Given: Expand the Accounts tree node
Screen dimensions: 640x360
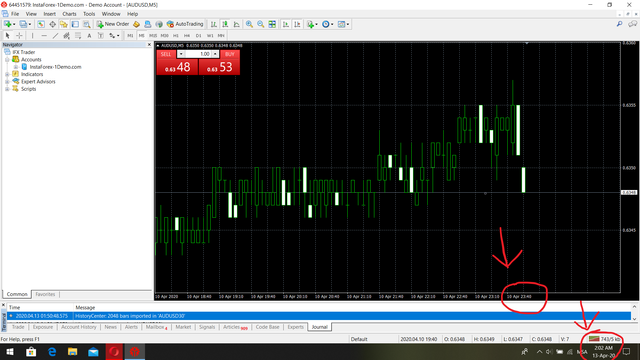Looking at the screenshot, I should tap(7, 60).
